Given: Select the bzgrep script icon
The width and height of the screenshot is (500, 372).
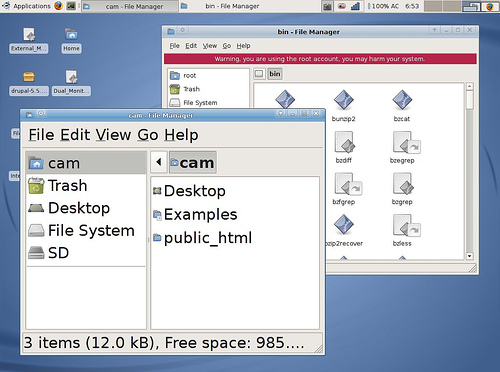Looking at the screenshot, I should point(402,189).
